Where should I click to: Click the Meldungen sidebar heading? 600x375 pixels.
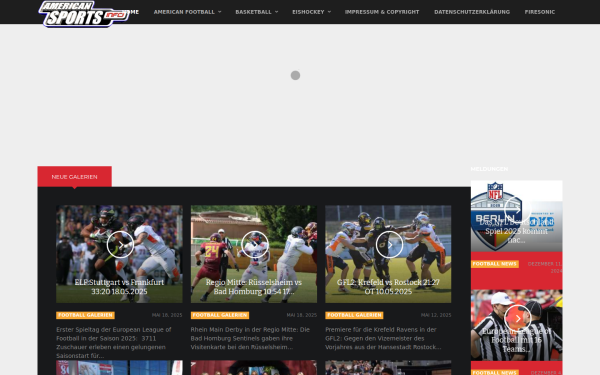pos(489,169)
